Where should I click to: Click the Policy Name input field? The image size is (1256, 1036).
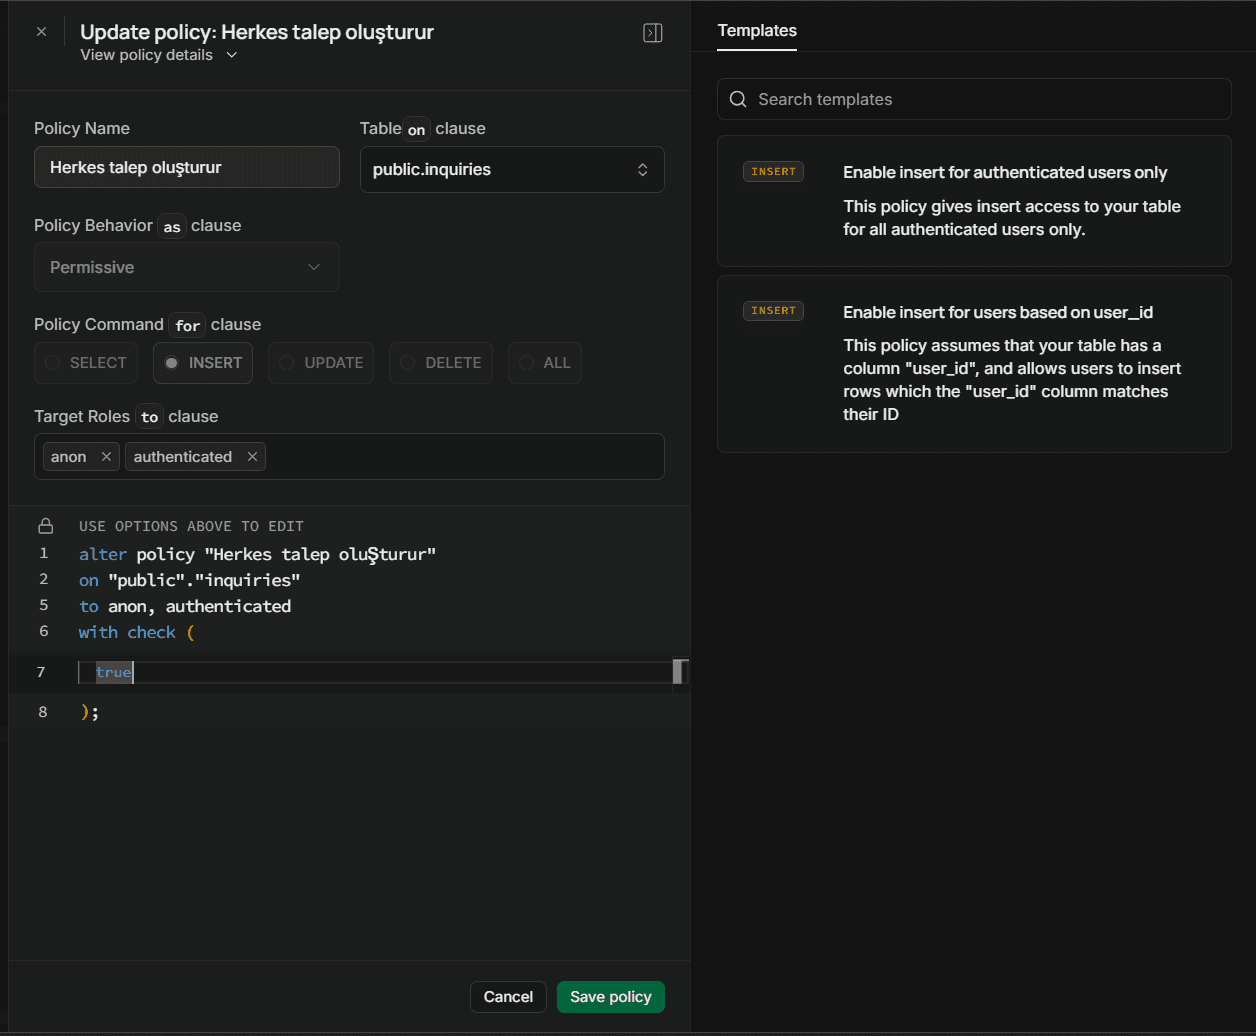pyautogui.click(x=187, y=167)
